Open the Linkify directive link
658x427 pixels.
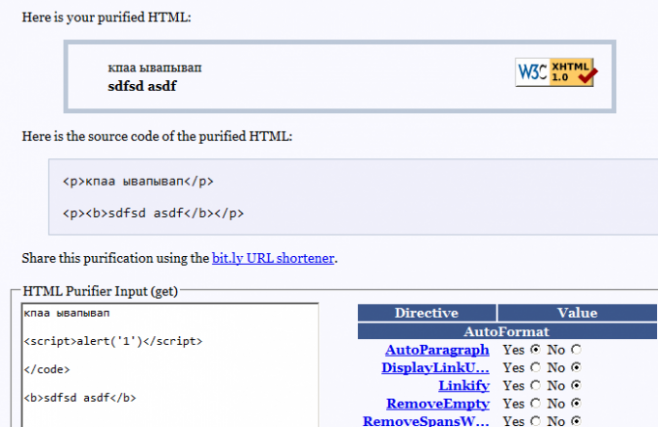[464, 385]
